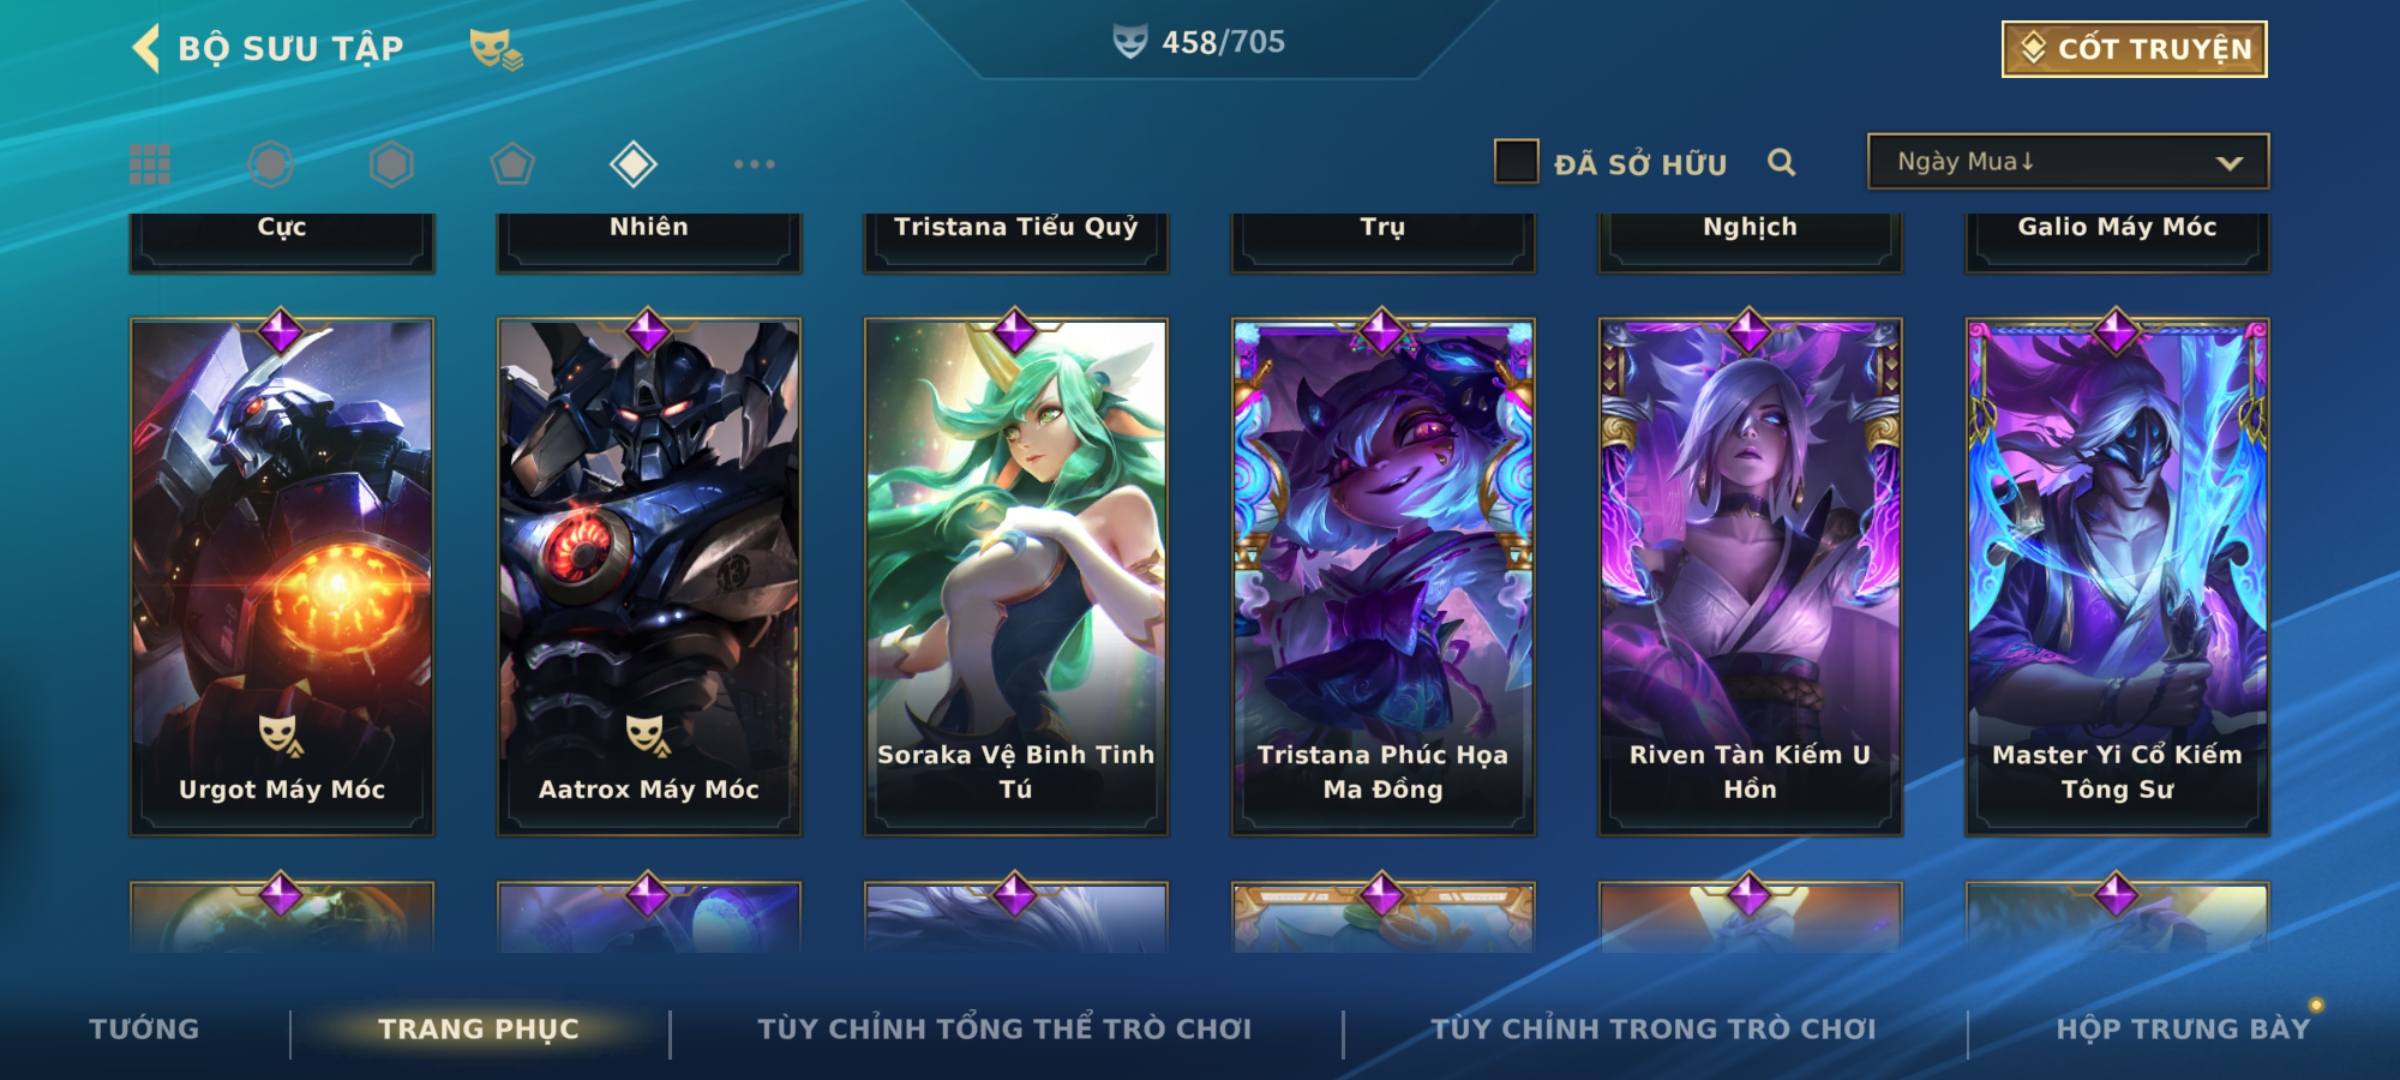Expand sort options via chevron arrow
This screenshot has width=2400, height=1080.
(x=2229, y=163)
